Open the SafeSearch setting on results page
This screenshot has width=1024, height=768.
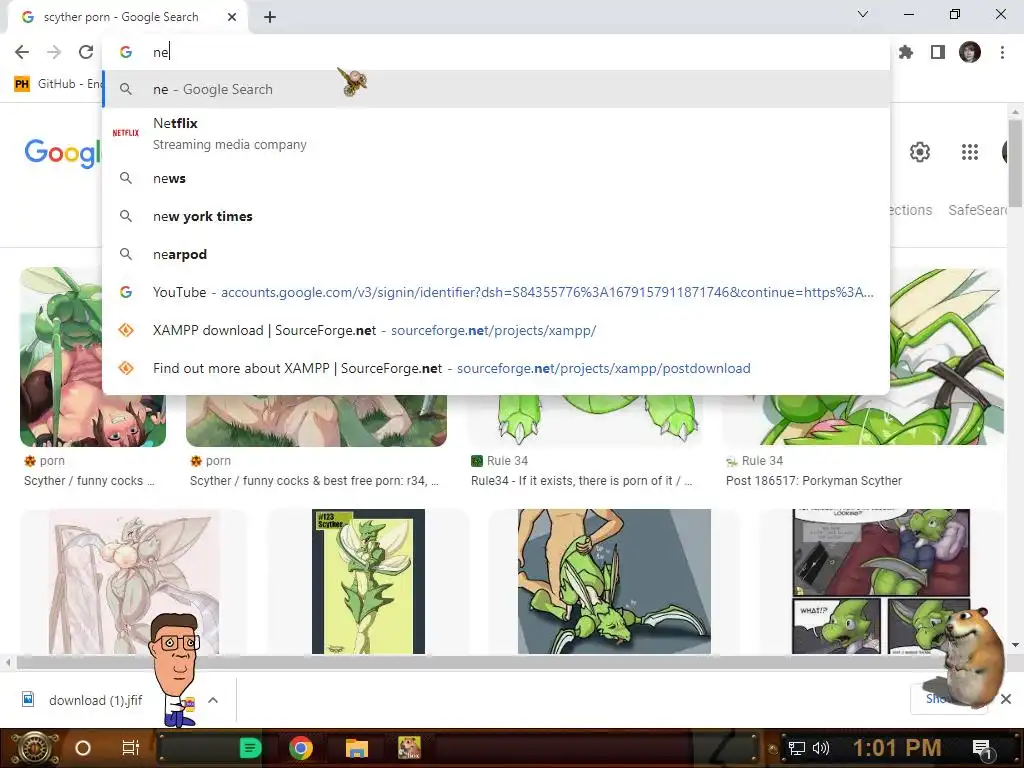[978, 210]
